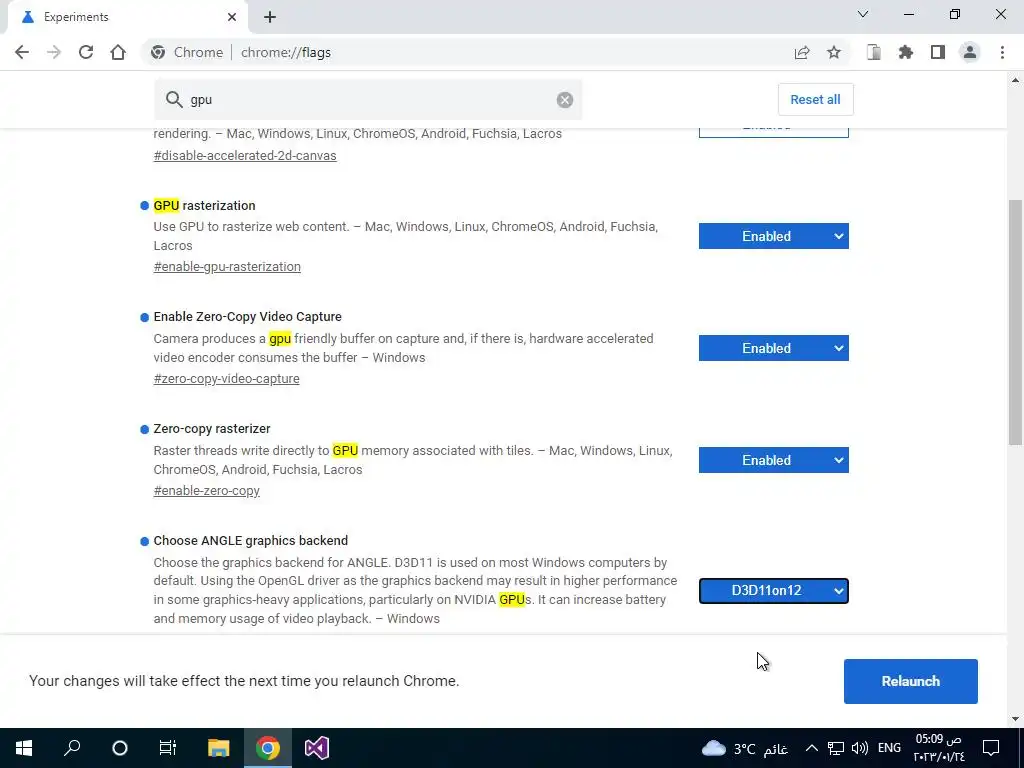Open the #enable-gpu-rasterization link
Screen dimensions: 1024x768
tap(227, 266)
